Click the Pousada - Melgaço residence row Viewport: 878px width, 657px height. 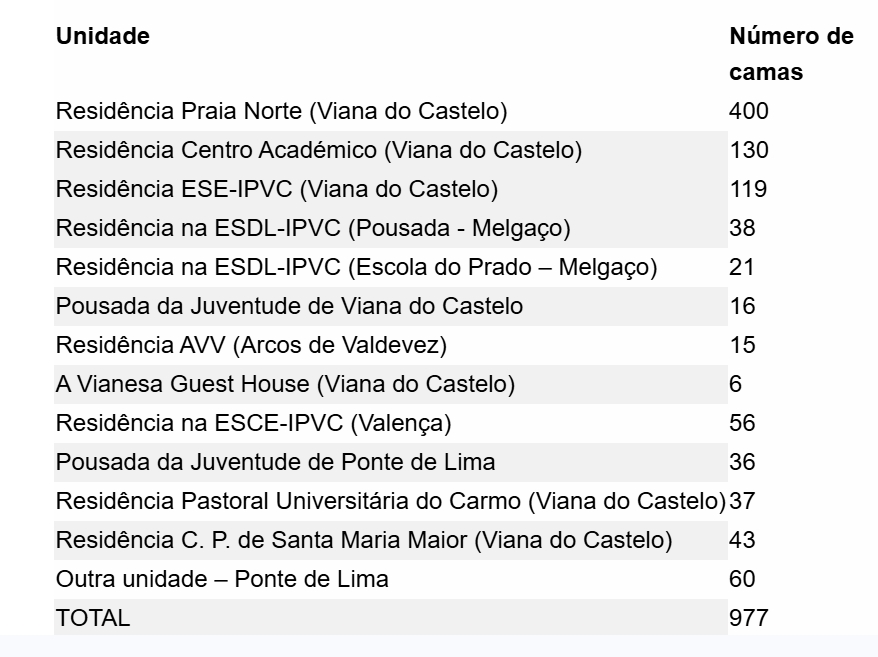point(313,228)
